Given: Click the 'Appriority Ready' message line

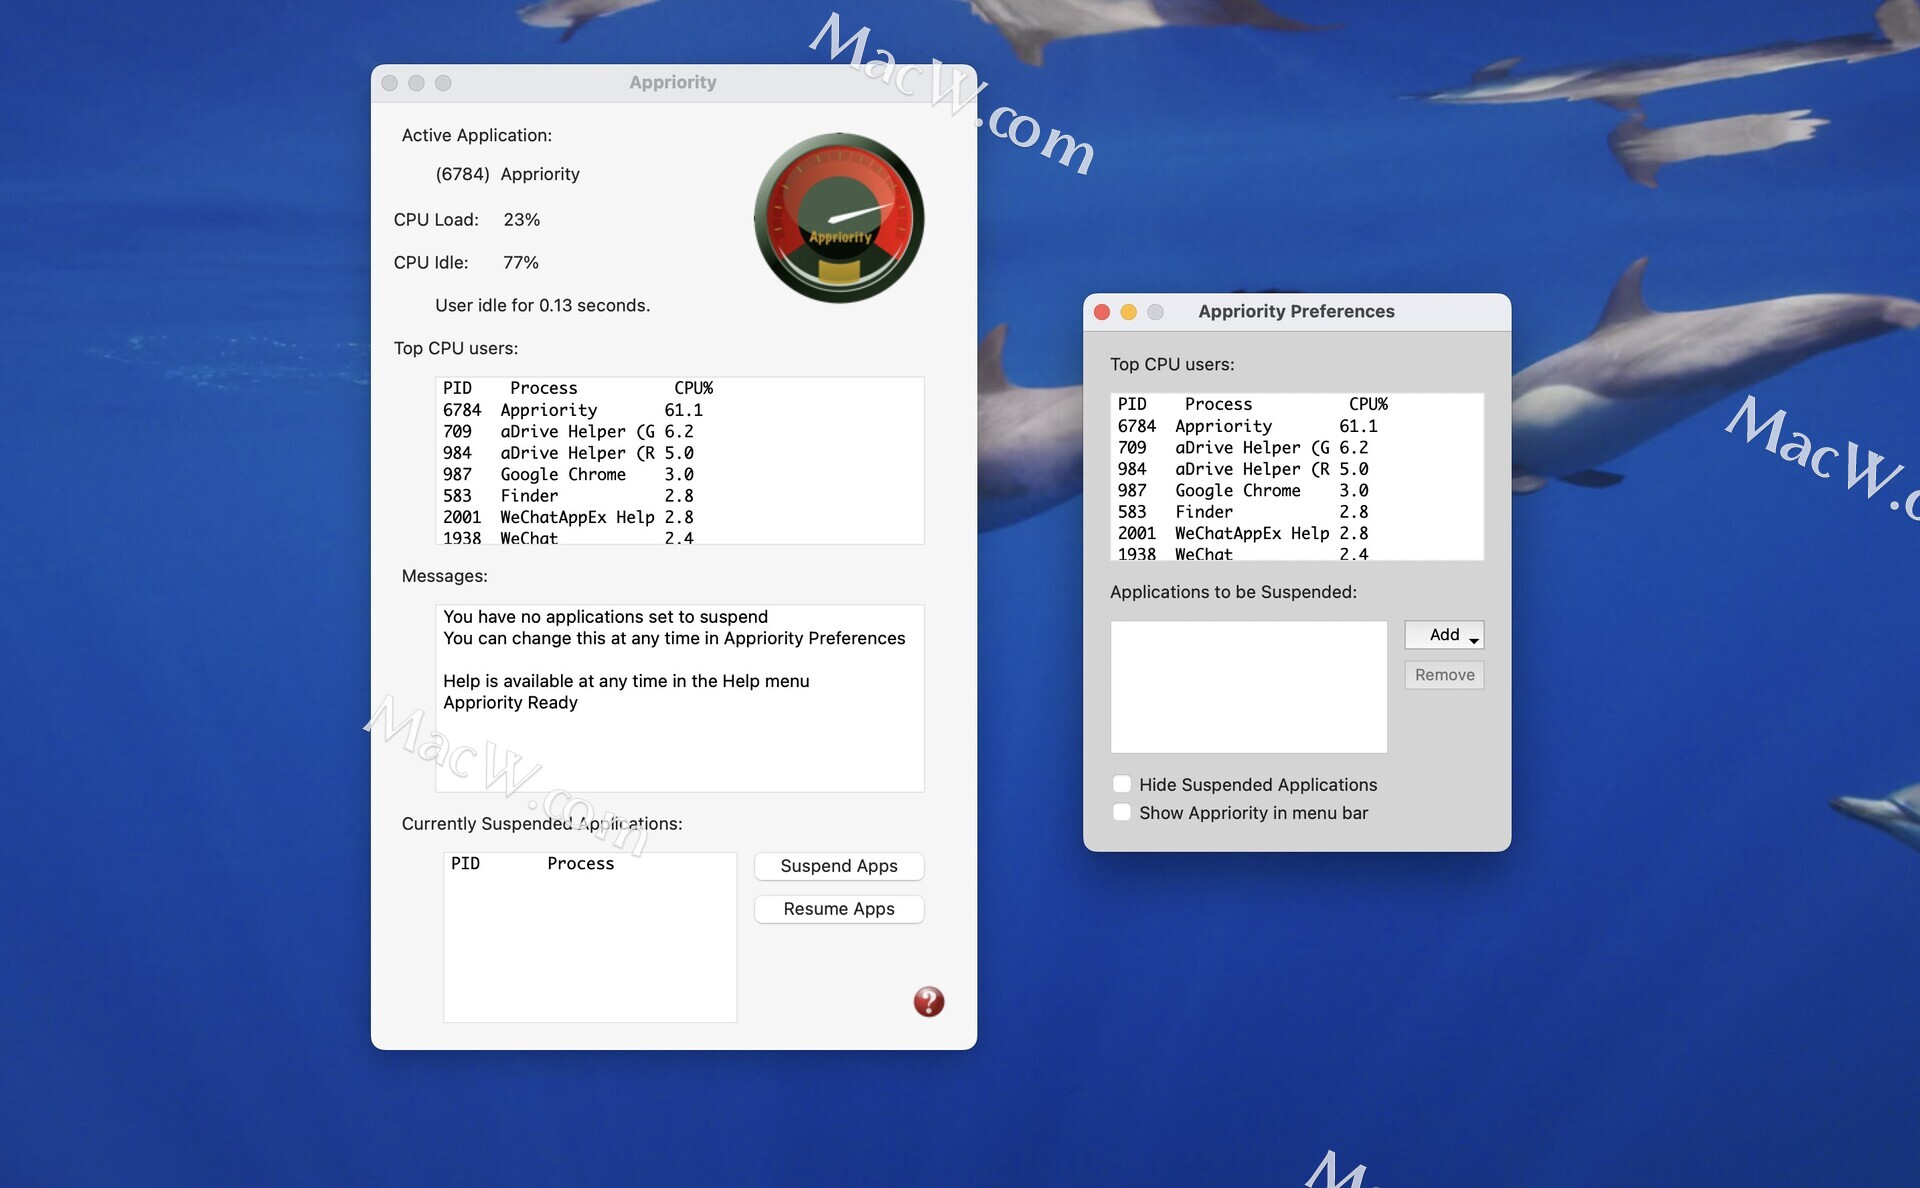Looking at the screenshot, I should (510, 703).
